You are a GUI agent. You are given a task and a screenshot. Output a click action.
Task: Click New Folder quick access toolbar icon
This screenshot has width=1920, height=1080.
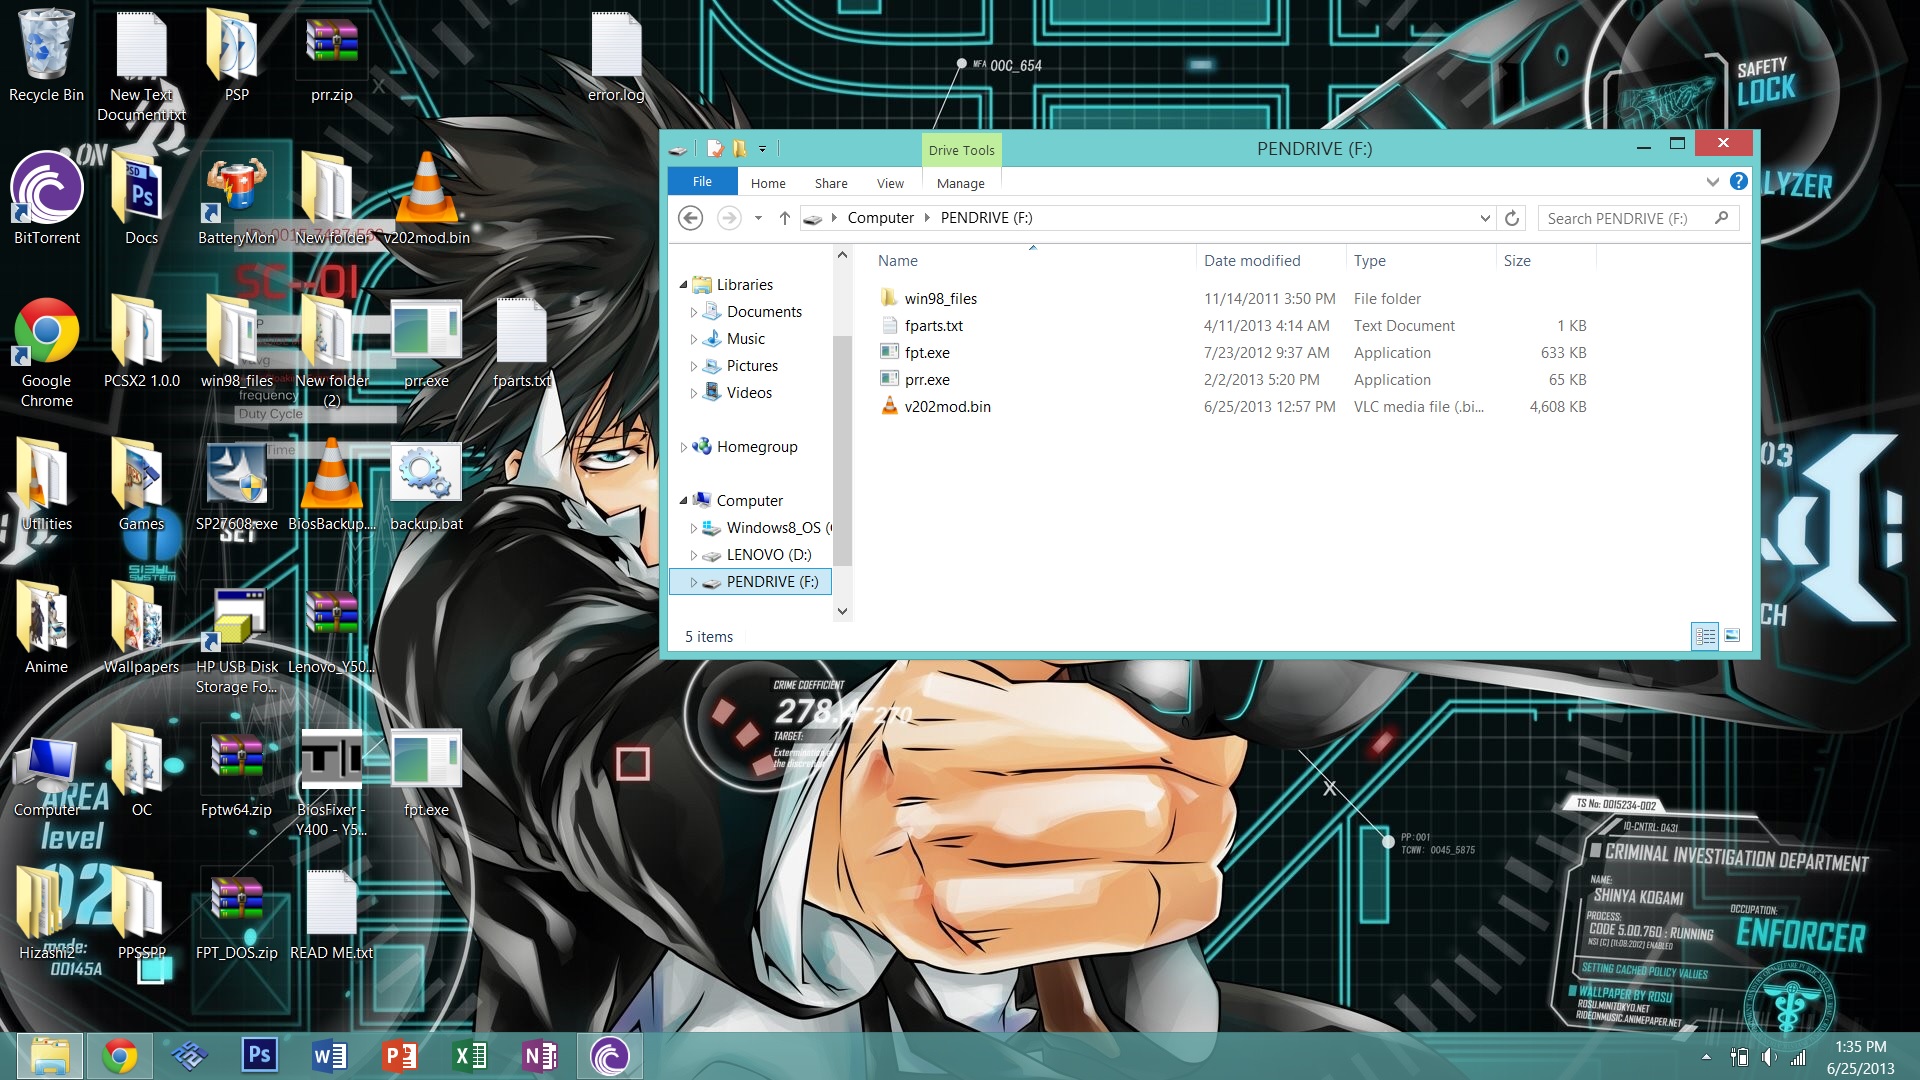(x=739, y=149)
